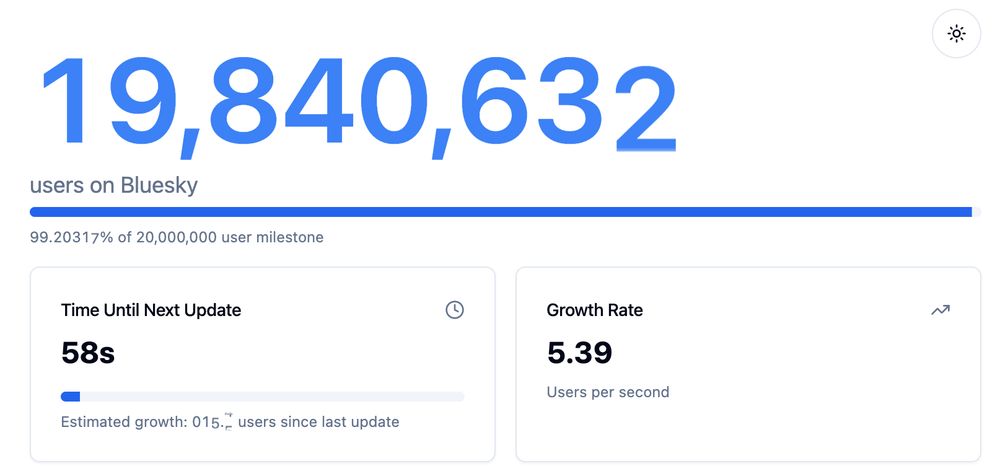Click the 'Time Until Next Update' heading
Image resolution: width=1000 pixels, height=471 pixels.
(151, 310)
